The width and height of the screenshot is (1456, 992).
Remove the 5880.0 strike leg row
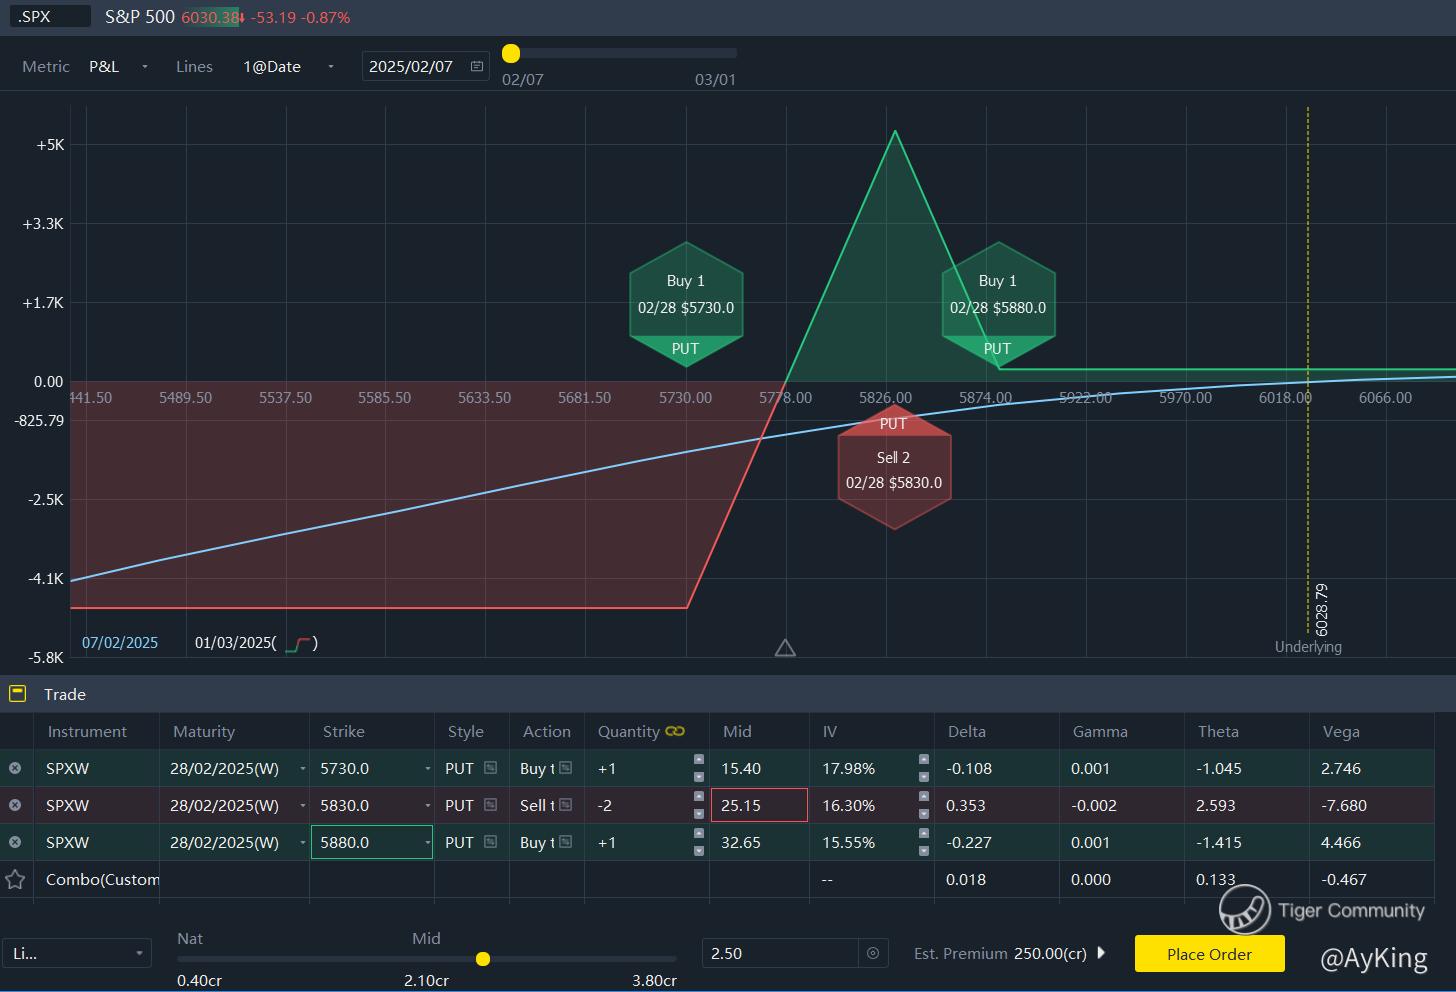pos(15,842)
